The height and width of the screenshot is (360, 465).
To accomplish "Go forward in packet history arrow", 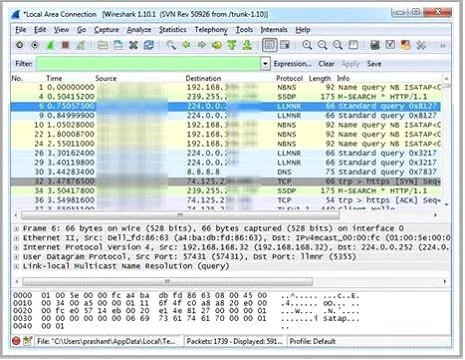I will pyautogui.click(x=201, y=45).
